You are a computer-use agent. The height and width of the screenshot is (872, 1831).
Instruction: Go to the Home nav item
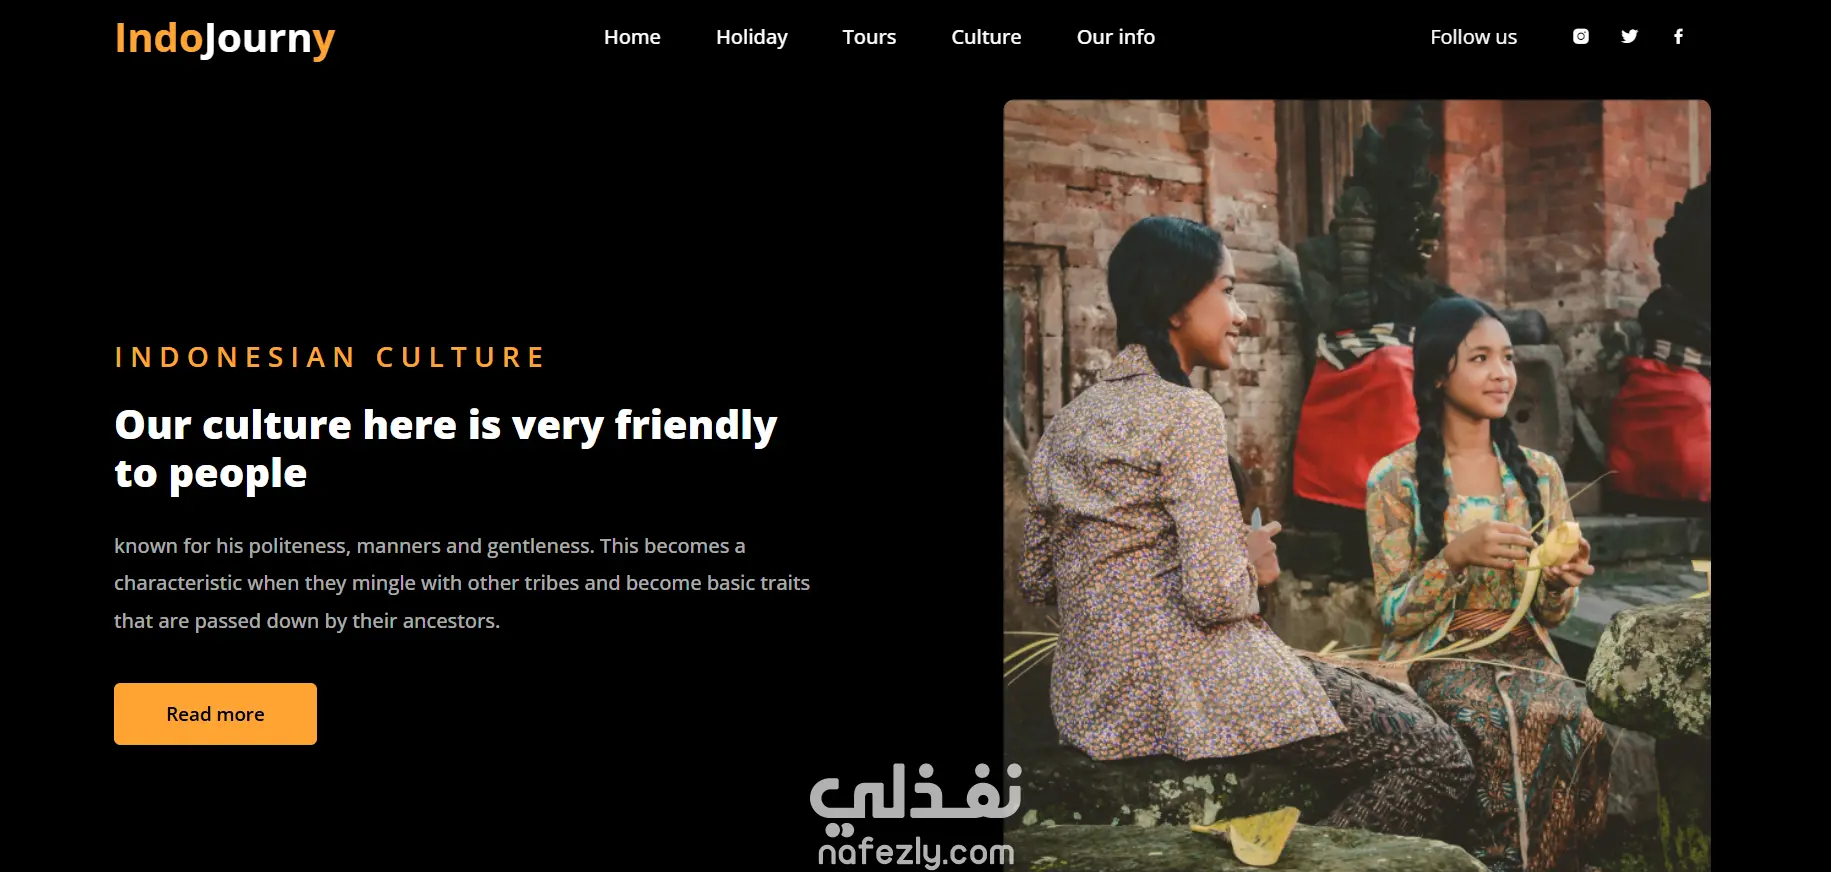(x=632, y=37)
